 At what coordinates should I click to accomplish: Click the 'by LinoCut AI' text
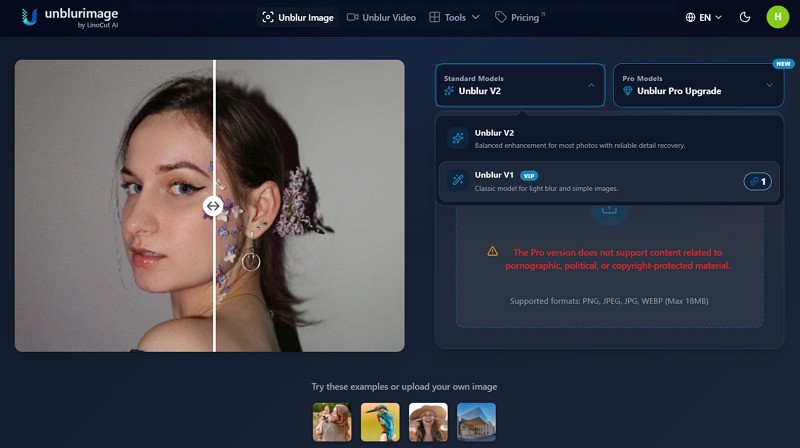[x=97, y=25]
